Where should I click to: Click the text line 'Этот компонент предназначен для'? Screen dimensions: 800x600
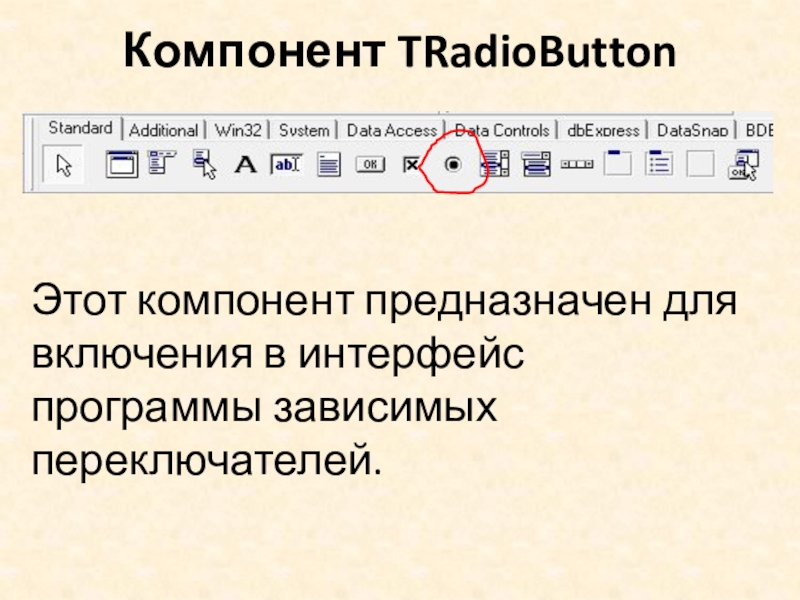click(x=384, y=302)
